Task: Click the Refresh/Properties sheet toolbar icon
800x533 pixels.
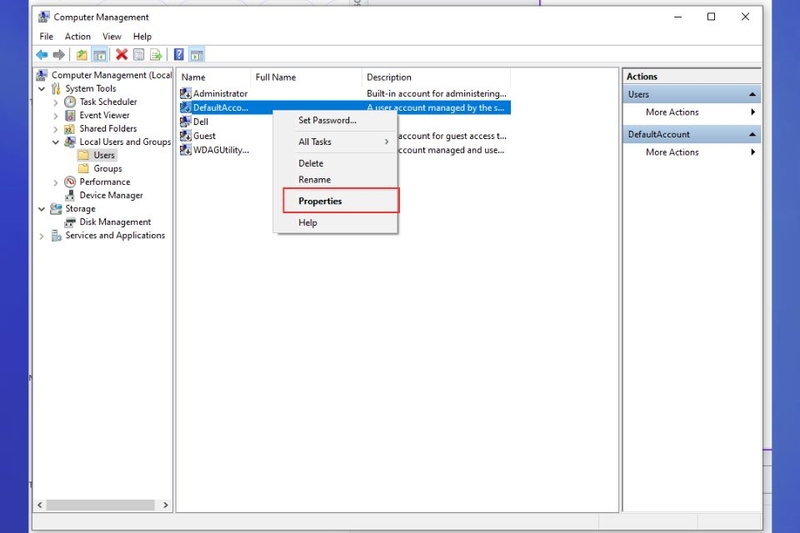Action: [139, 55]
